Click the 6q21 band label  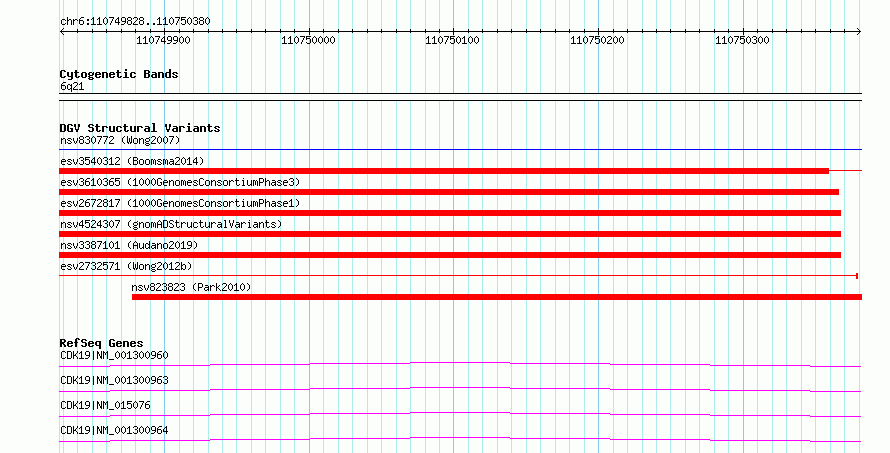click(x=72, y=86)
